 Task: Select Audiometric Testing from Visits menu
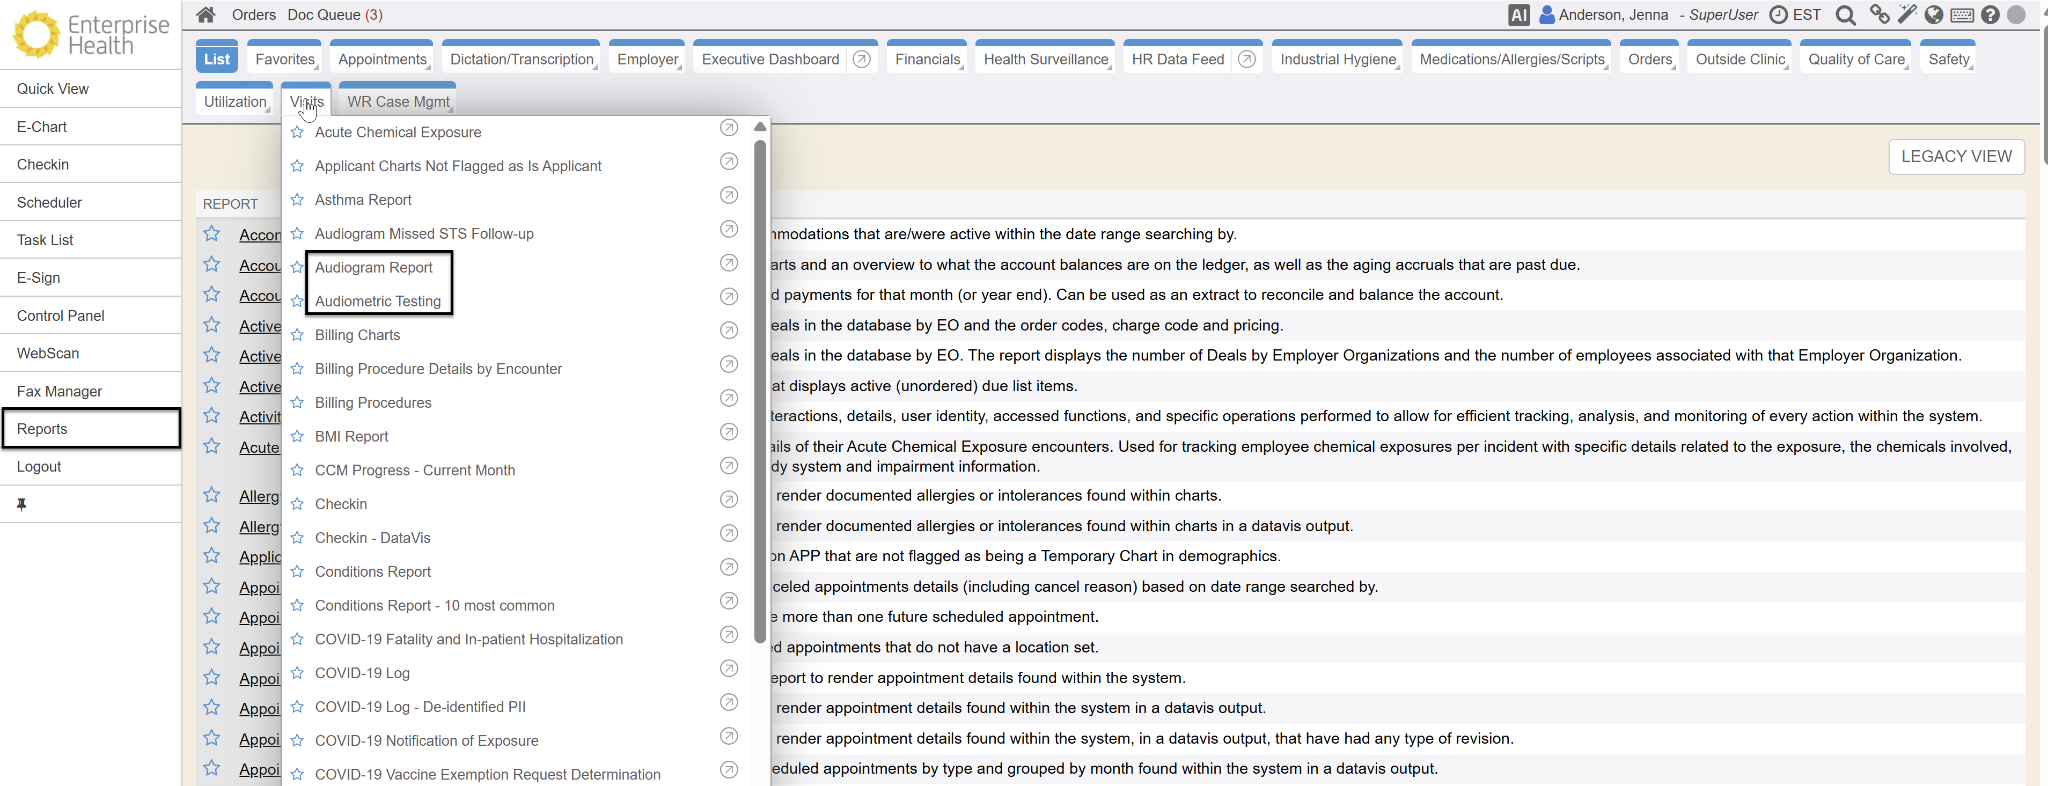click(377, 301)
